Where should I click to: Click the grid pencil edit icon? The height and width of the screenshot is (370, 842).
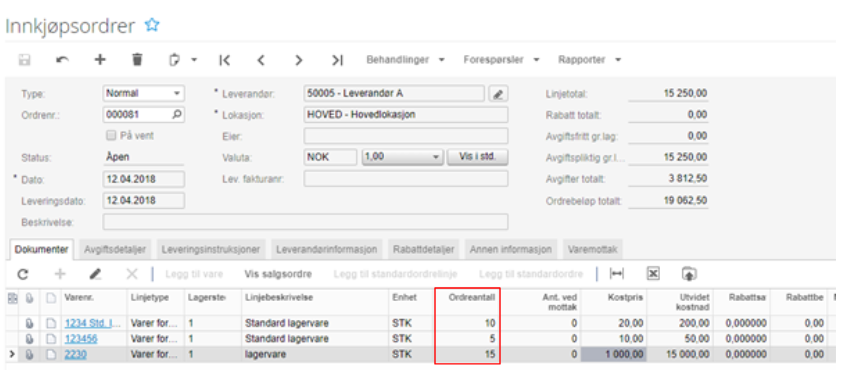tap(96, 274)
